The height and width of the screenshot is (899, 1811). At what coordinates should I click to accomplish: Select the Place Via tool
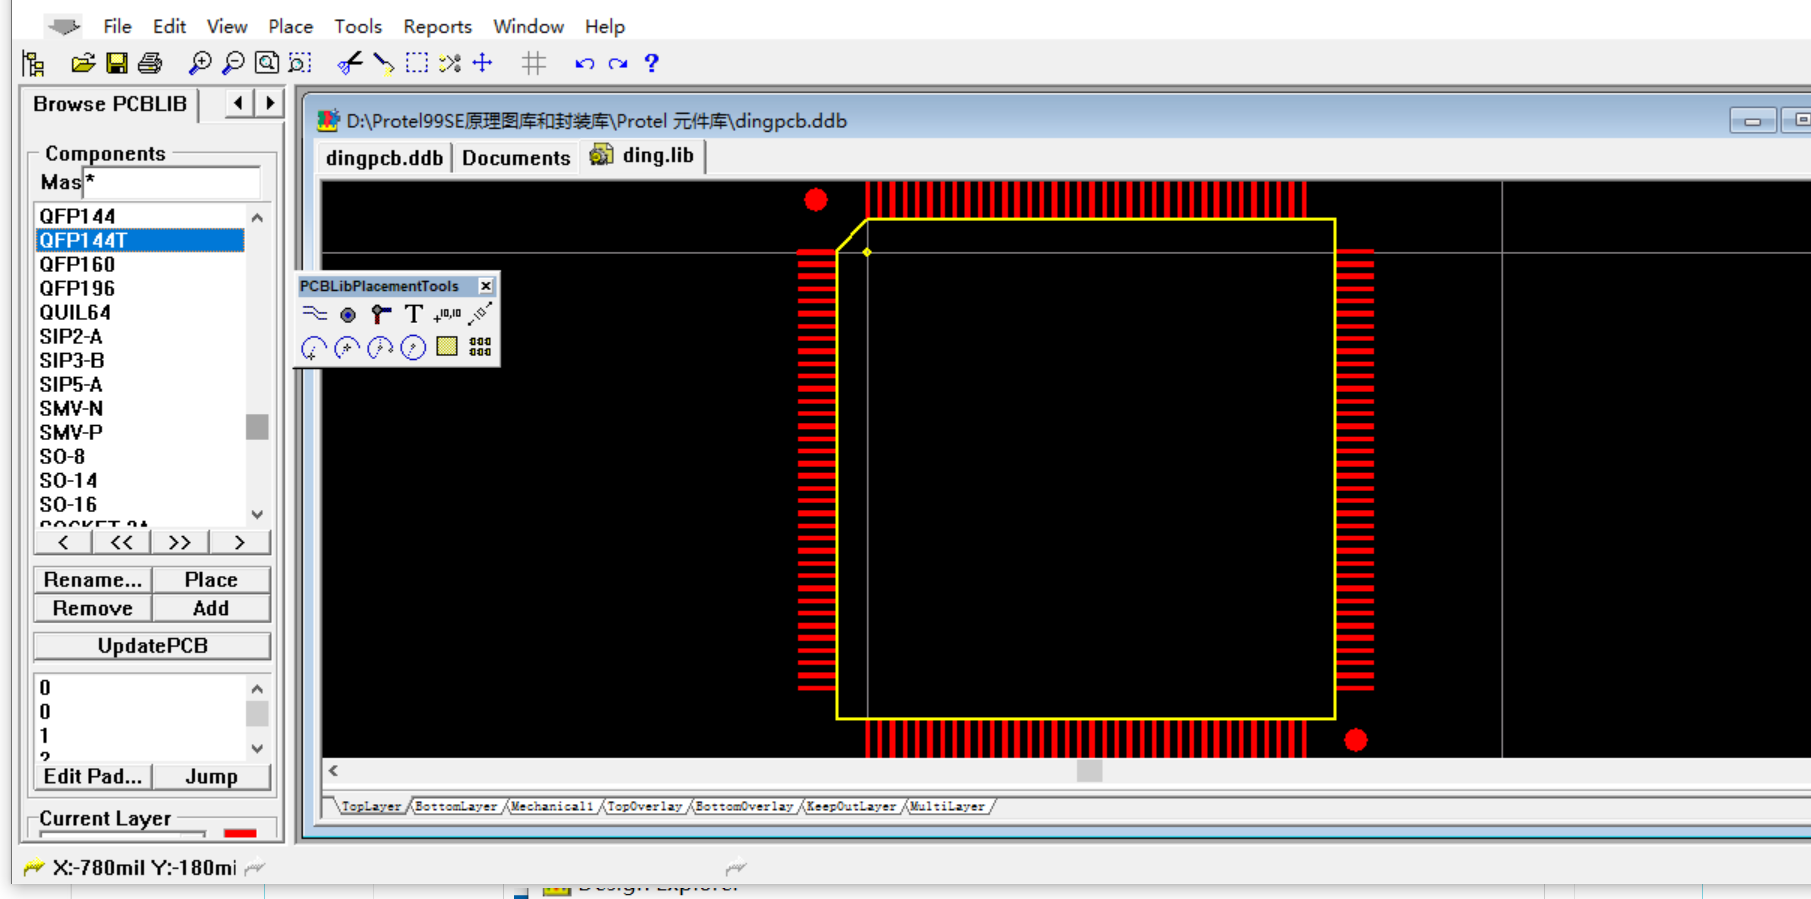[380, 315]
